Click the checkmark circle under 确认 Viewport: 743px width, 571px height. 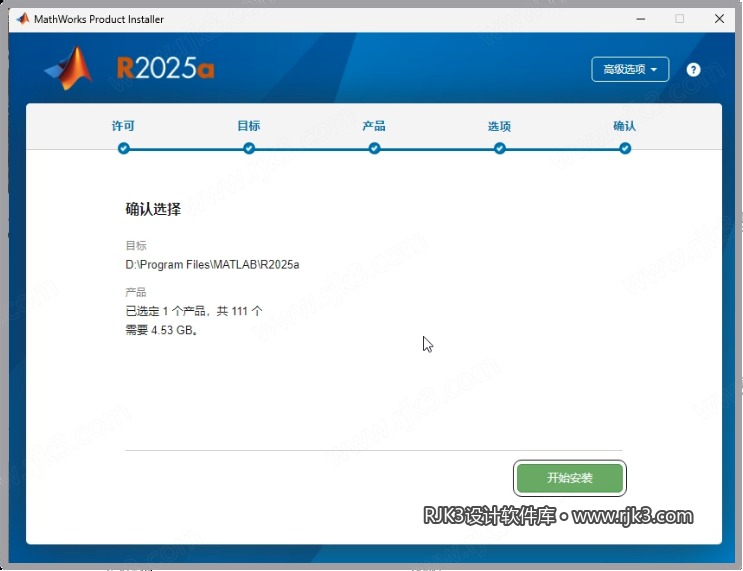pyautogui.click(x=625, y=149)
